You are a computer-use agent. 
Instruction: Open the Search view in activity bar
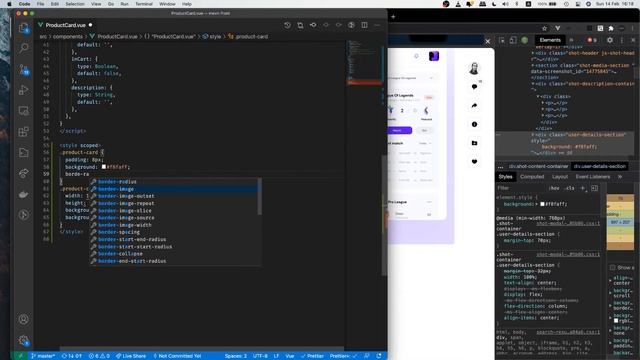(x=24, y=48)
